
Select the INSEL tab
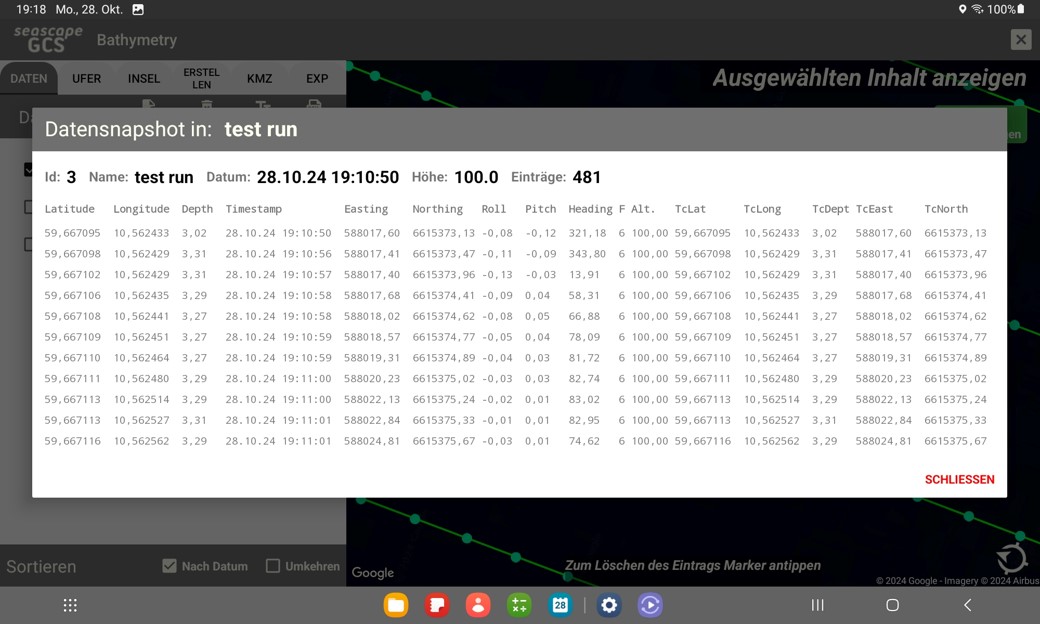click(144, 78)
